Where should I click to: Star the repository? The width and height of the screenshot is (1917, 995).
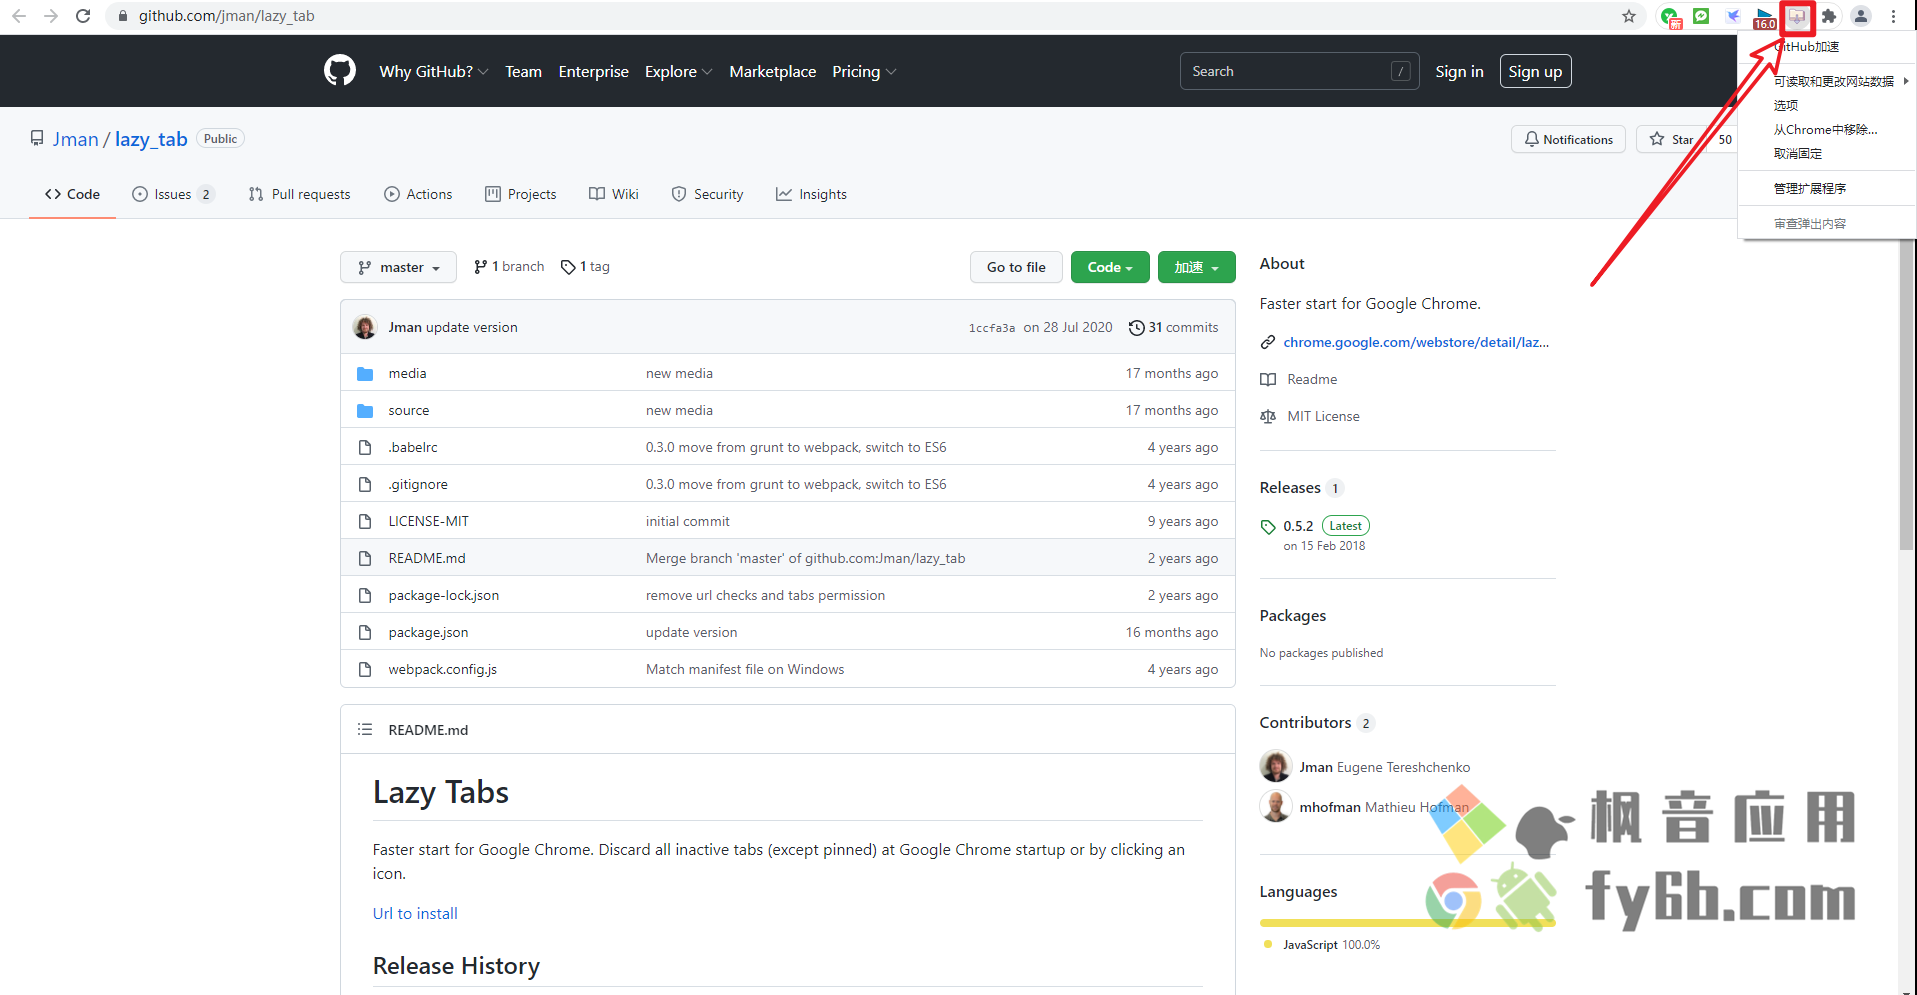click(1672, 139)
